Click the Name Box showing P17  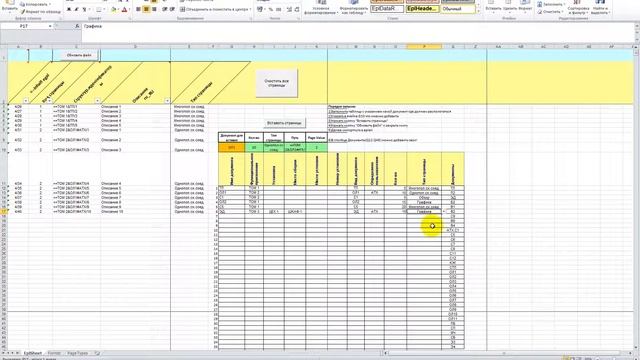pyautogui.click(x=24, y=26)
